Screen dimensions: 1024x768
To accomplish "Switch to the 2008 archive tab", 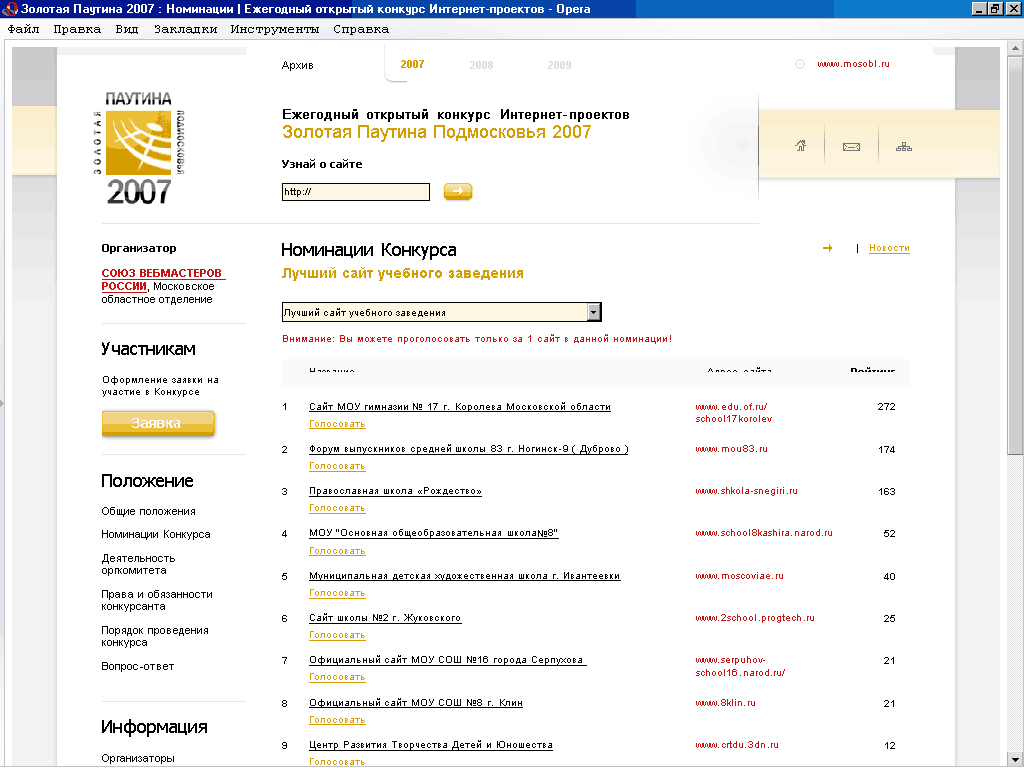I will pos(481,65).
